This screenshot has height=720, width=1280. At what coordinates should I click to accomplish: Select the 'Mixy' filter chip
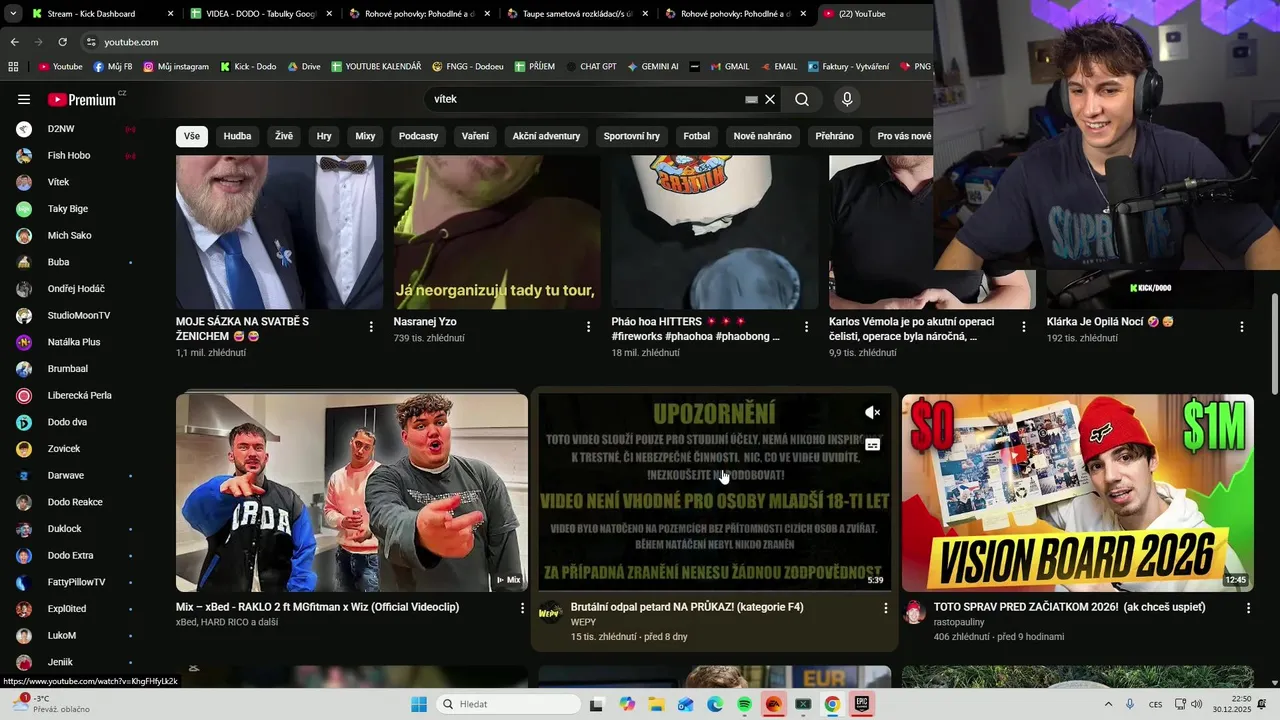tap(365, 136)
